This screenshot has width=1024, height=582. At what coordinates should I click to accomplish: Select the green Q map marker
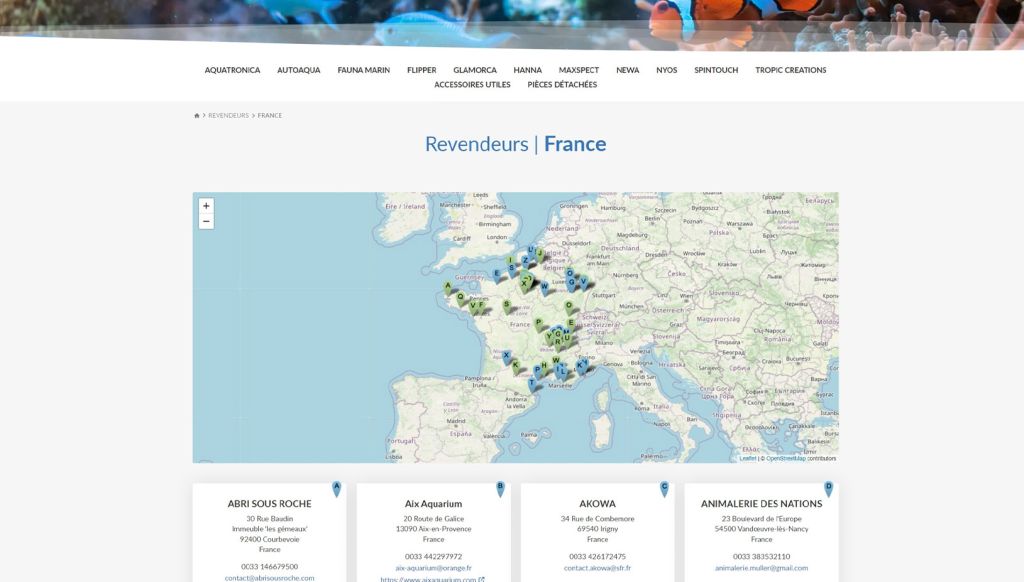tap(460, 299)
